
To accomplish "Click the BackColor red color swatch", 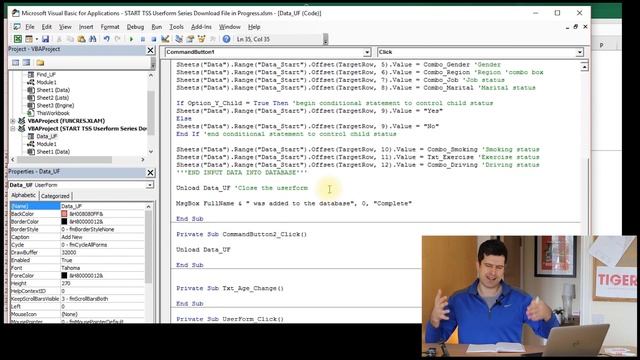I will (64, 214).
